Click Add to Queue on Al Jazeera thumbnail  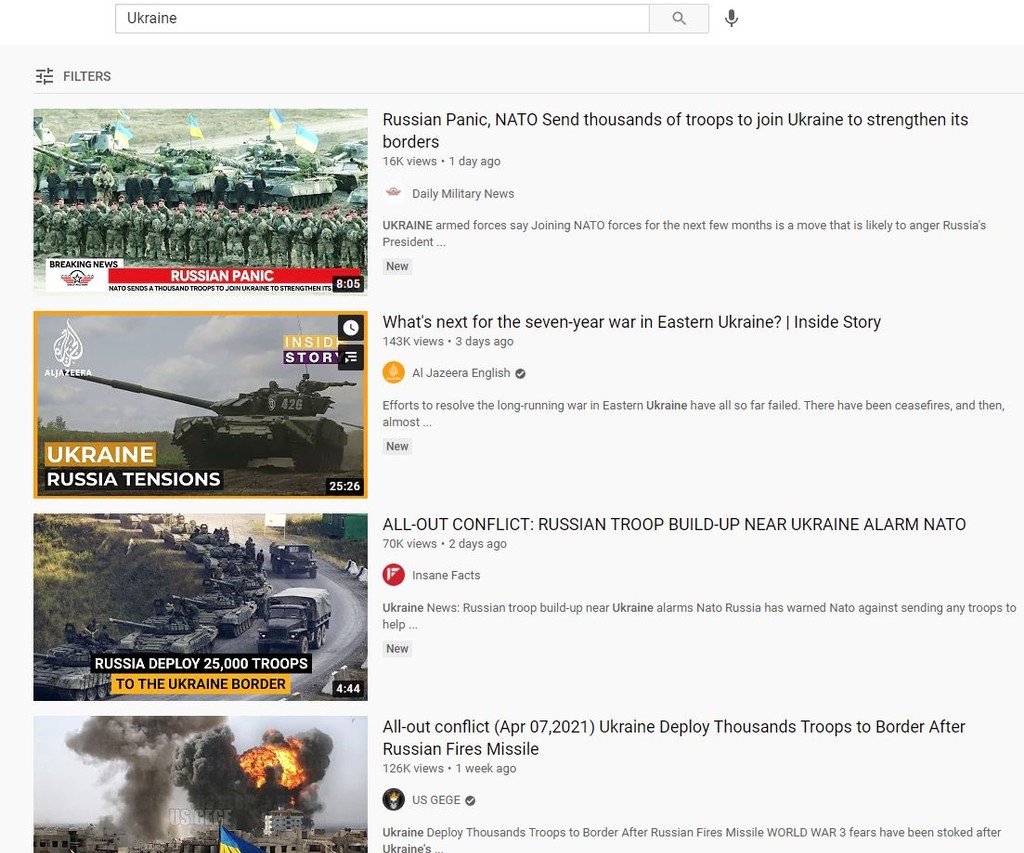pyautogui.click(x=351, y=357)
